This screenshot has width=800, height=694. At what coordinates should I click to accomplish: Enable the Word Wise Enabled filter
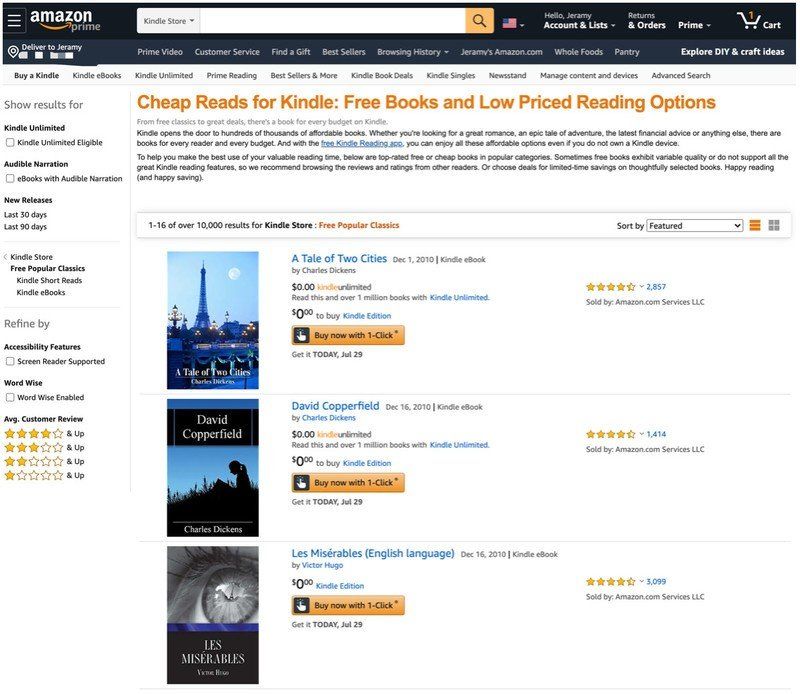point(11,397)
